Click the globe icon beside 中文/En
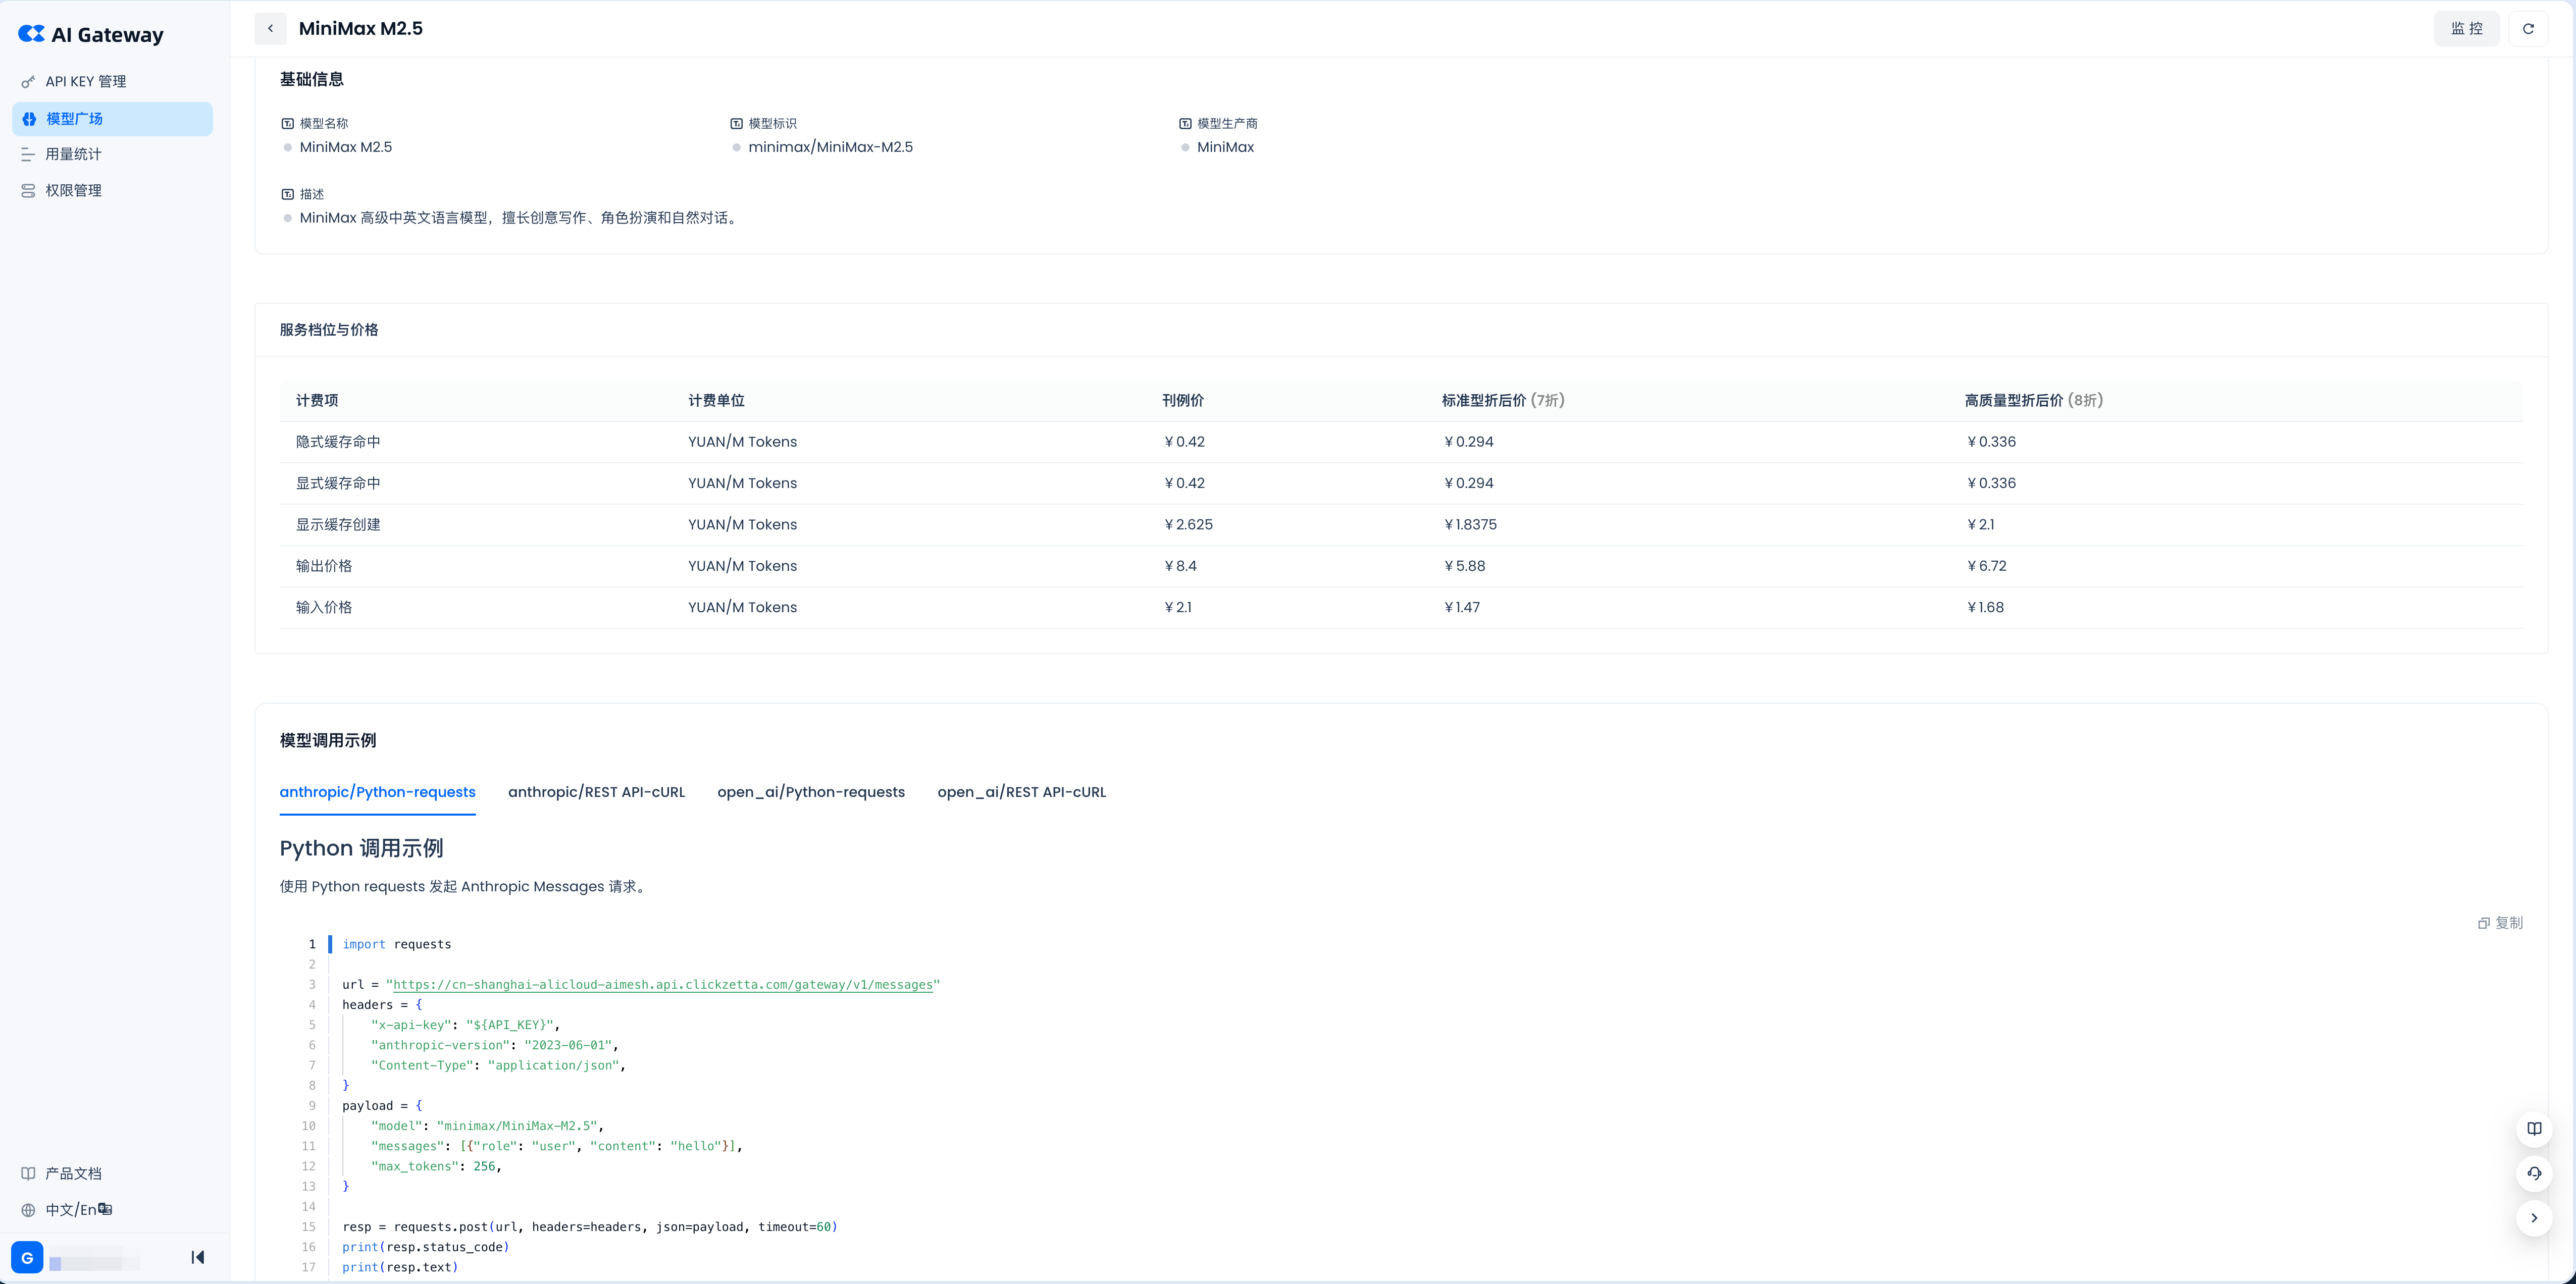The height and width of the screenshot is (1284, 2576). [28, 1210]
